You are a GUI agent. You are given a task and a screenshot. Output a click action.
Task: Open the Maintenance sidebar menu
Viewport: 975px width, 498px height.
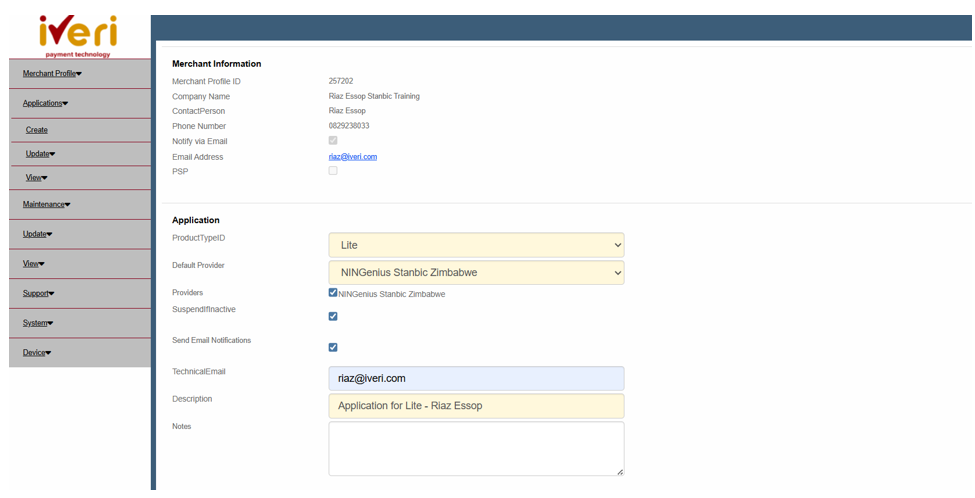click(x=47, y=204)
